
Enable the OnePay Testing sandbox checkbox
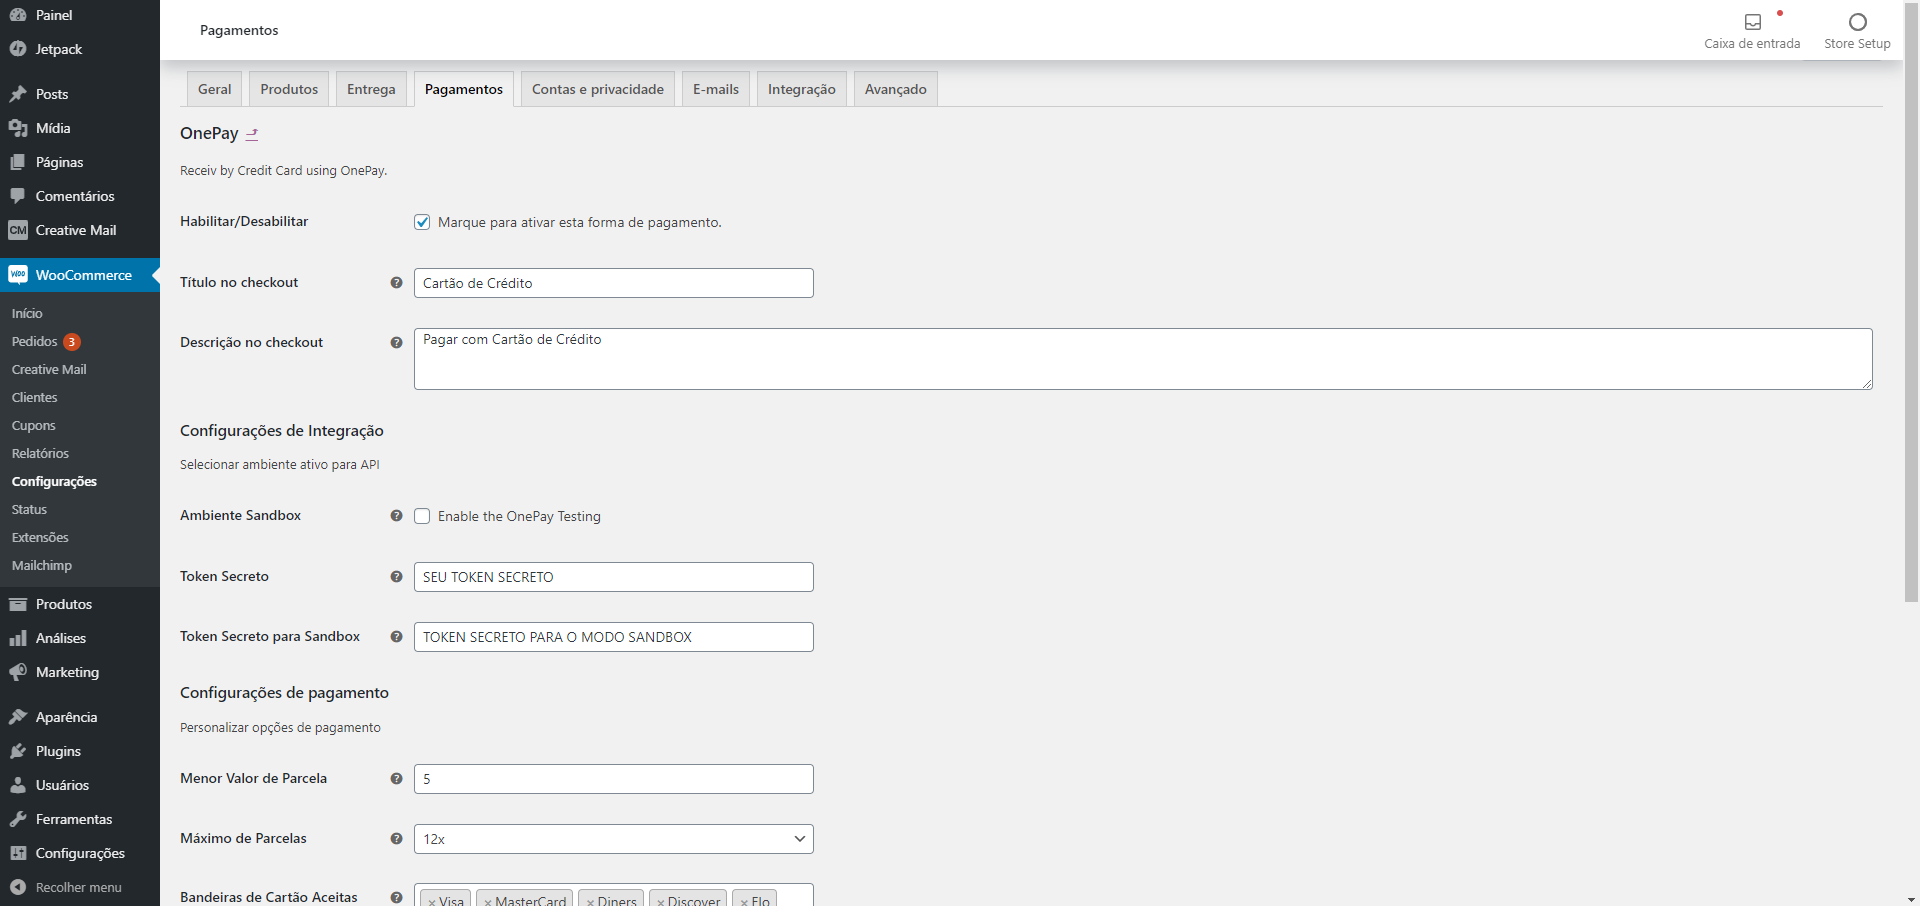click(x=422, y=516)
